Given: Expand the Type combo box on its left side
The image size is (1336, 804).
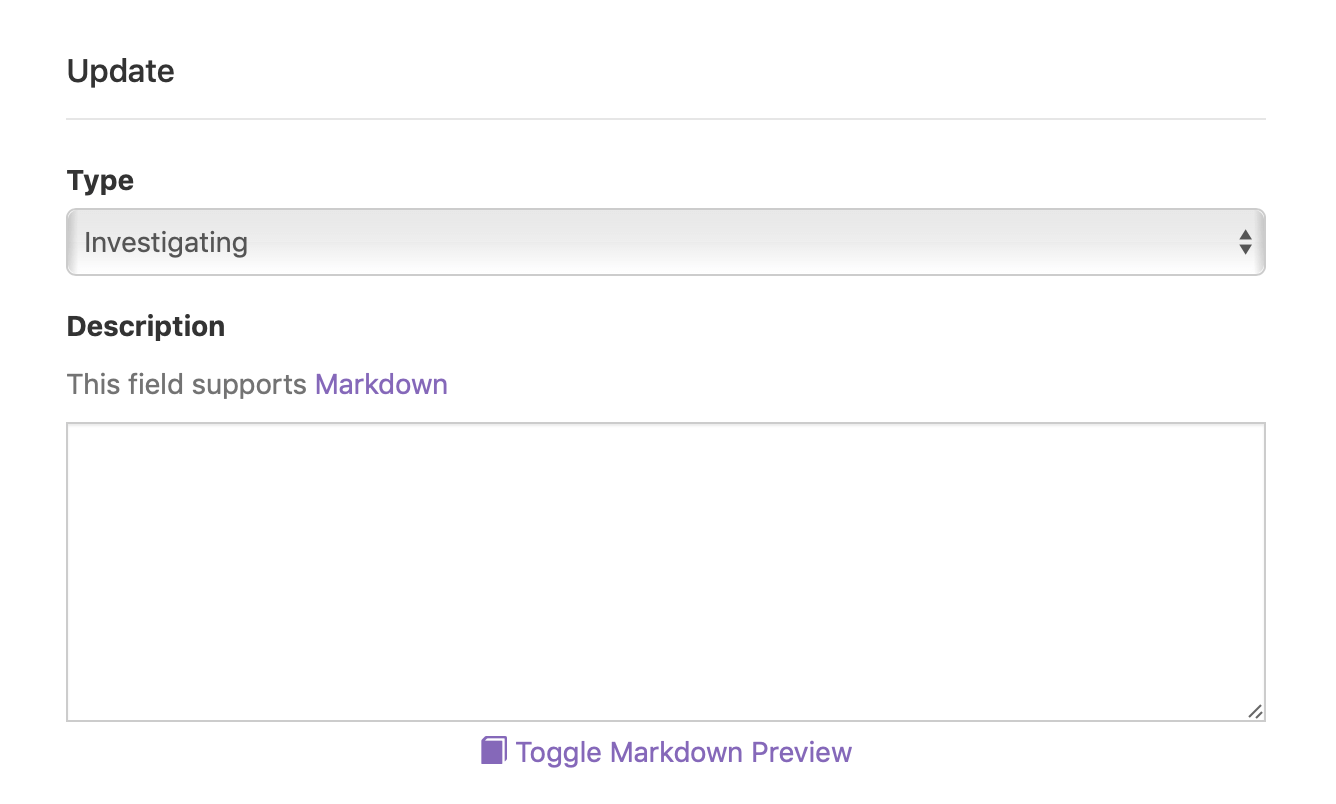Looking at the screenshot, I should coord(166,242).
